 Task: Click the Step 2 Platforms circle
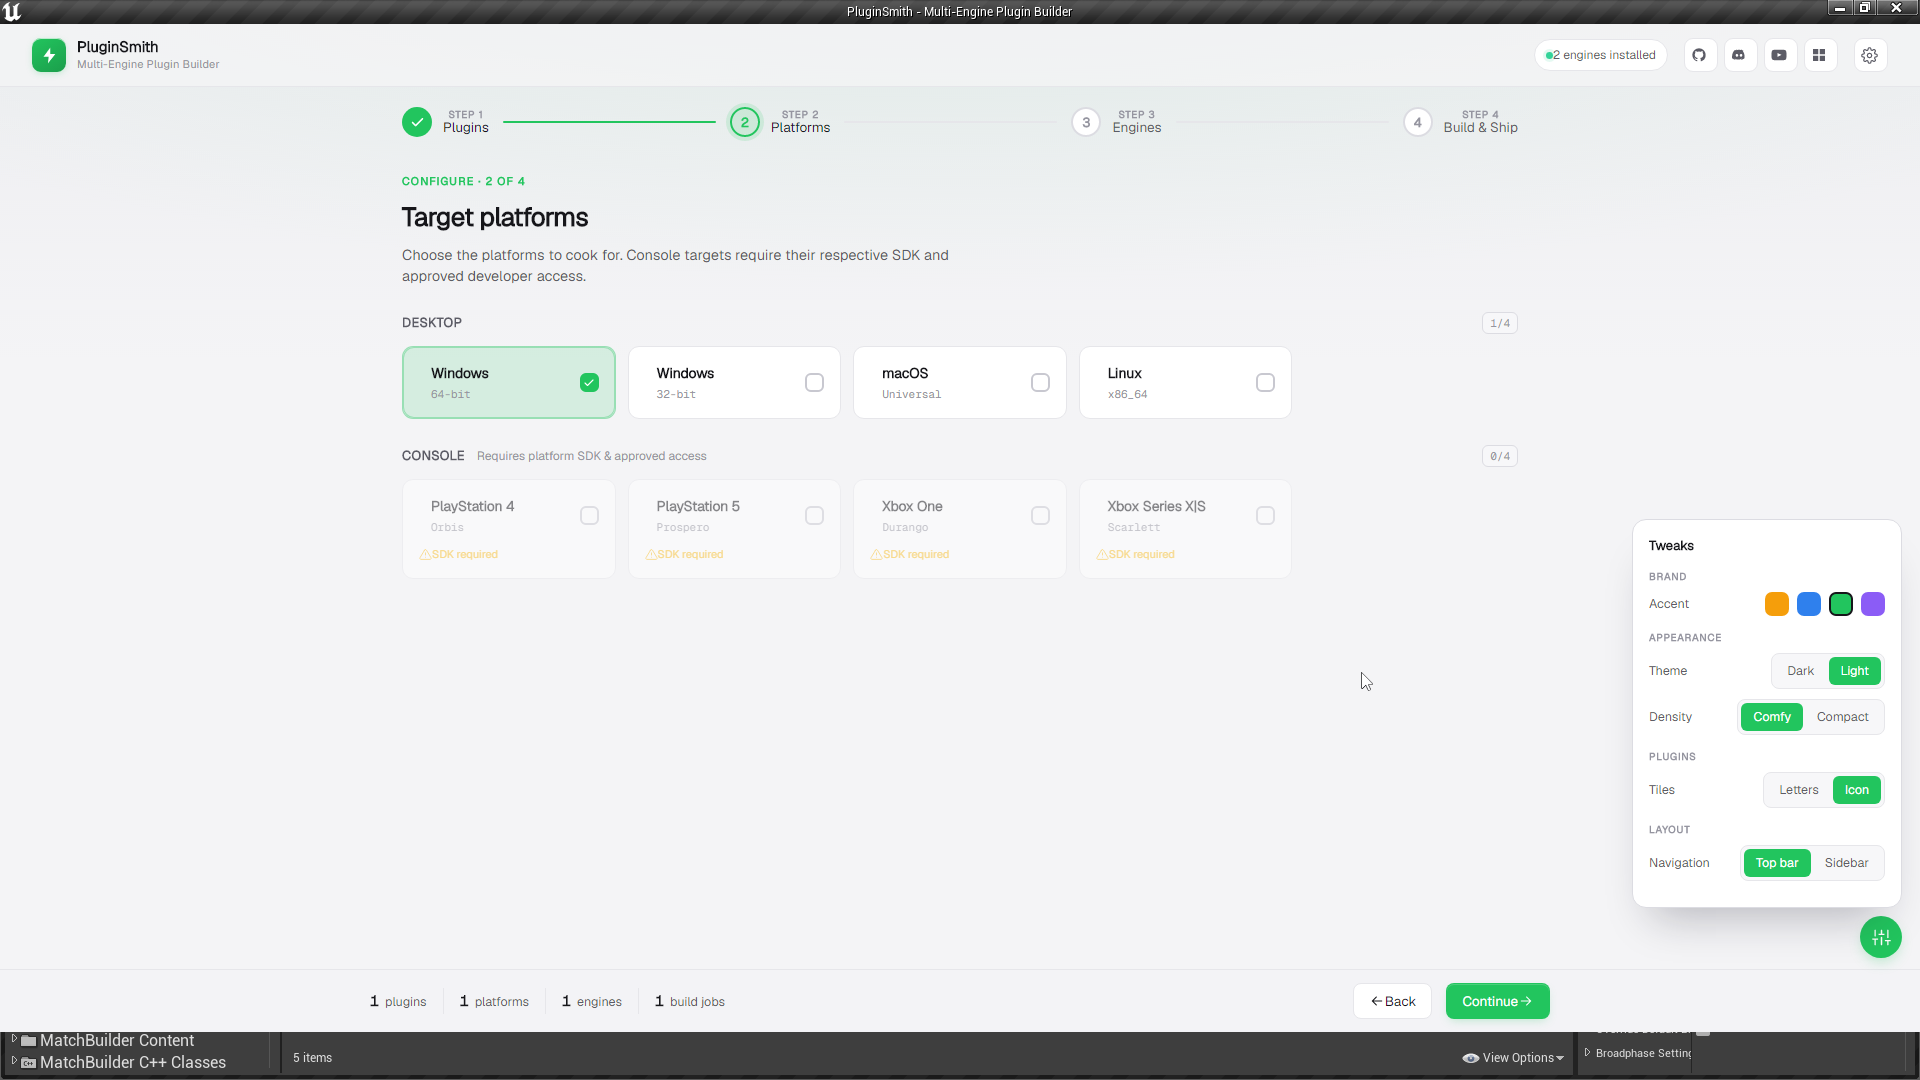(x=744, y=122)
